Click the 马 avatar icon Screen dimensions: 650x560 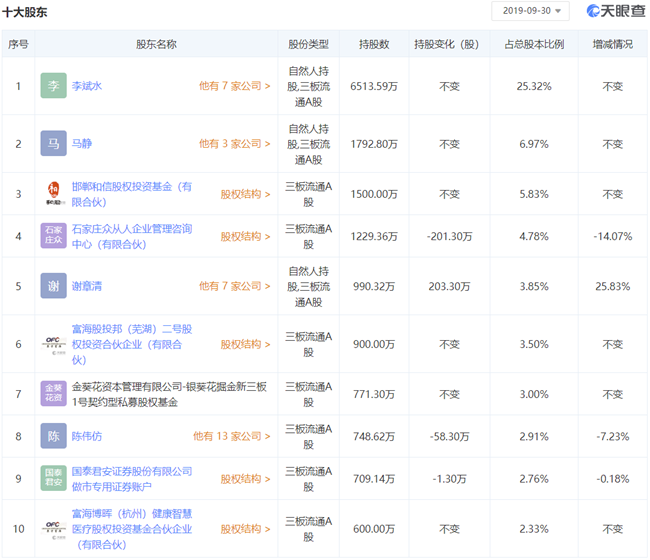53,143
